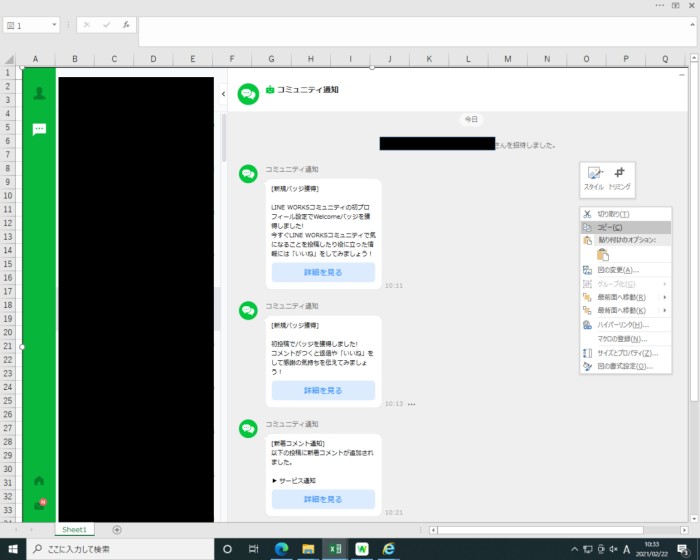Viewport: 700px width, 560px height.
Task: Open the LINE WORKS W icon on taskbar
Action: 362,549
